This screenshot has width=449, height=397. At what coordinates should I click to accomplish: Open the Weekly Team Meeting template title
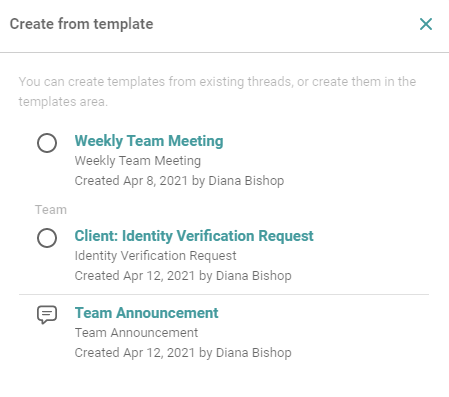(x=149, y=141)
